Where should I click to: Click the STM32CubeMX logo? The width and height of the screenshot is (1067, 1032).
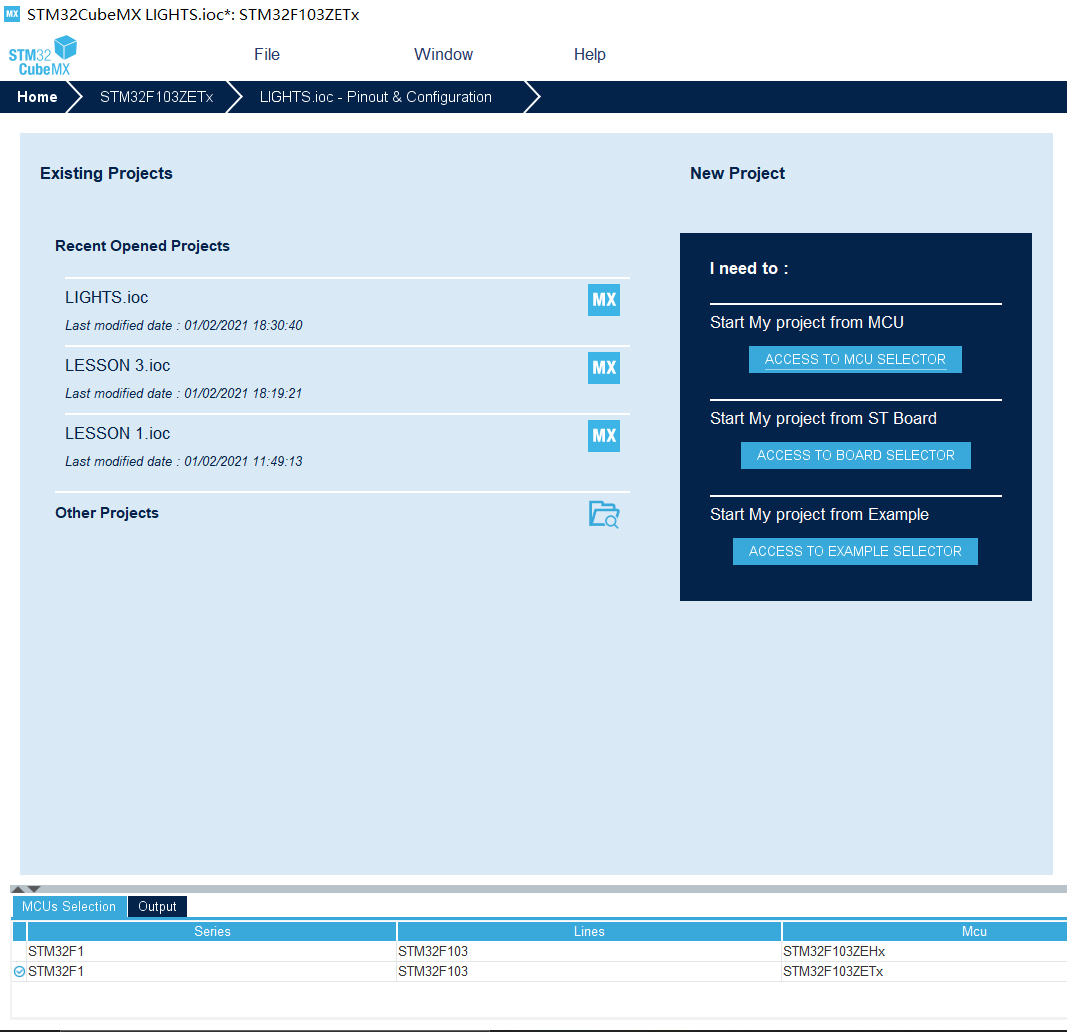(42, 56)
